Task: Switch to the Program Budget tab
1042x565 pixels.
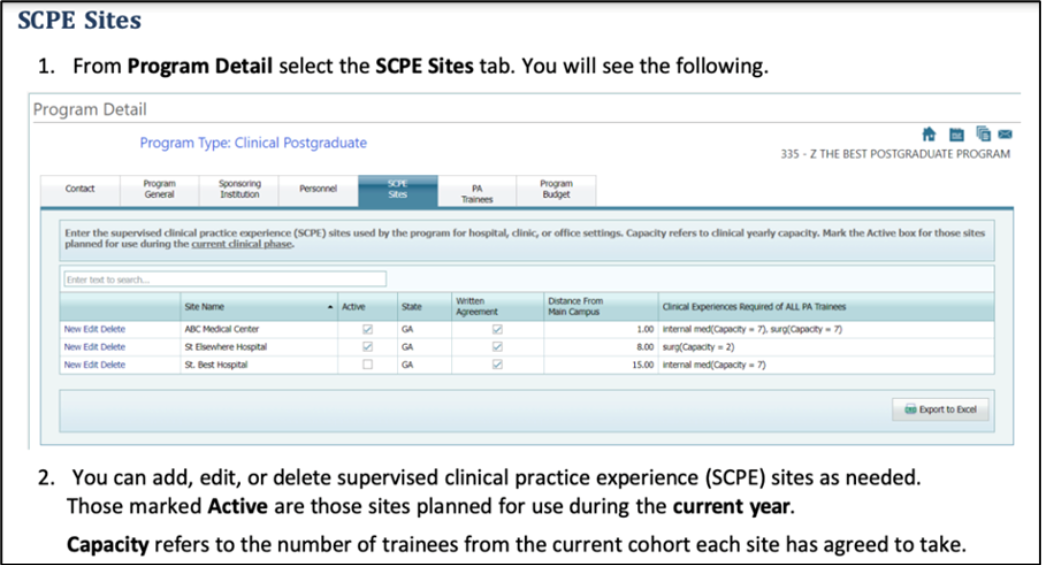Action: click(x=556, y=189)
